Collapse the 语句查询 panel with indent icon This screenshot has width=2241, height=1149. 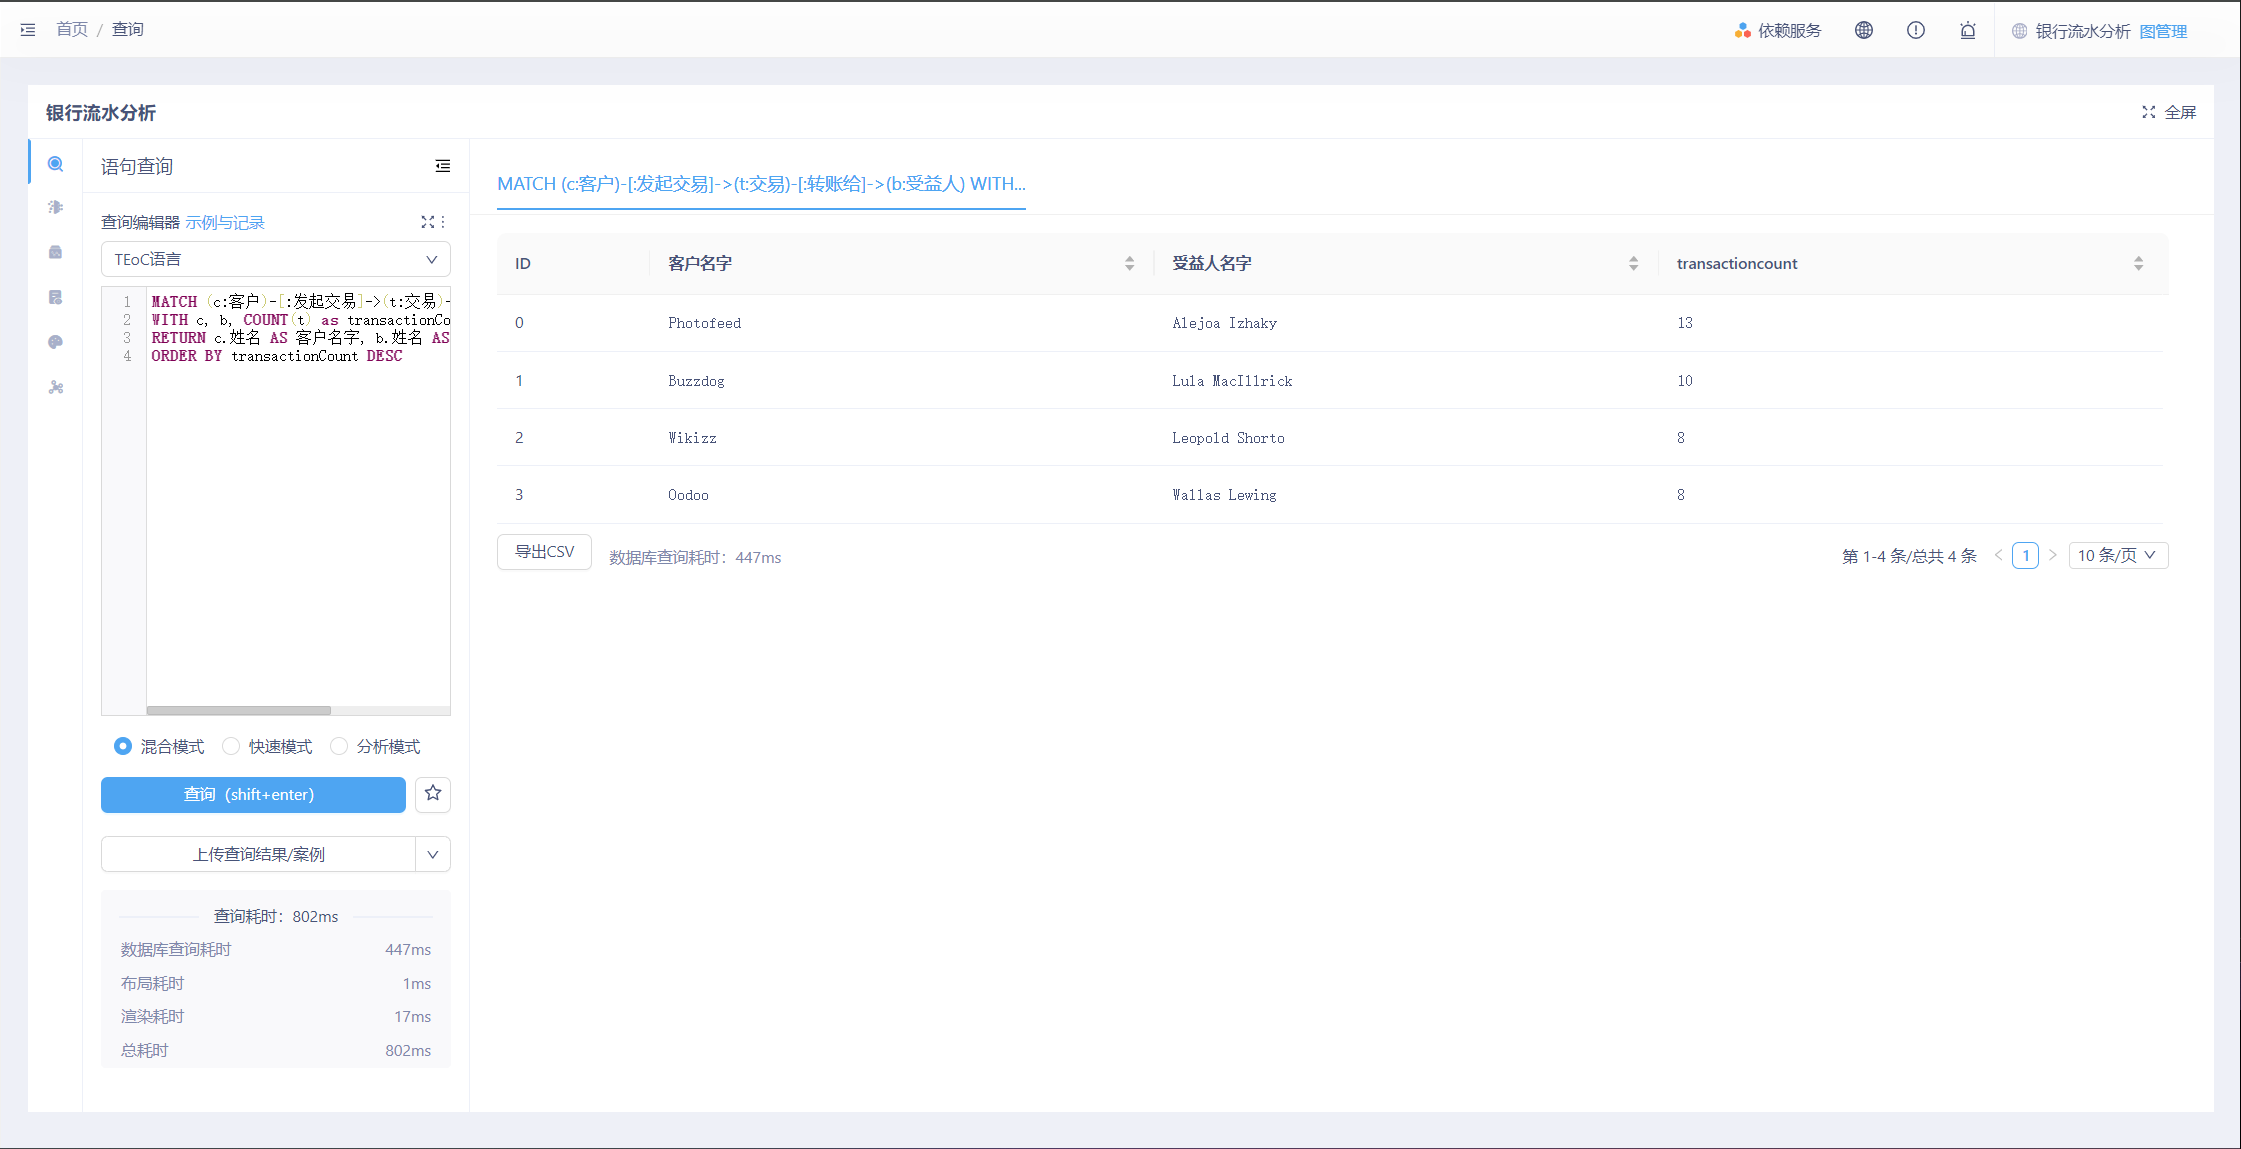coord(443,166)
